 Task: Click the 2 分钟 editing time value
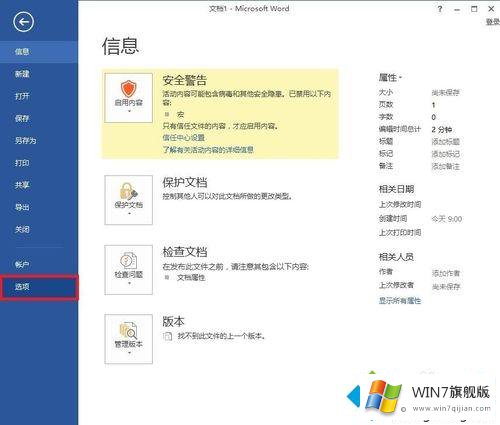coord(442,130)
